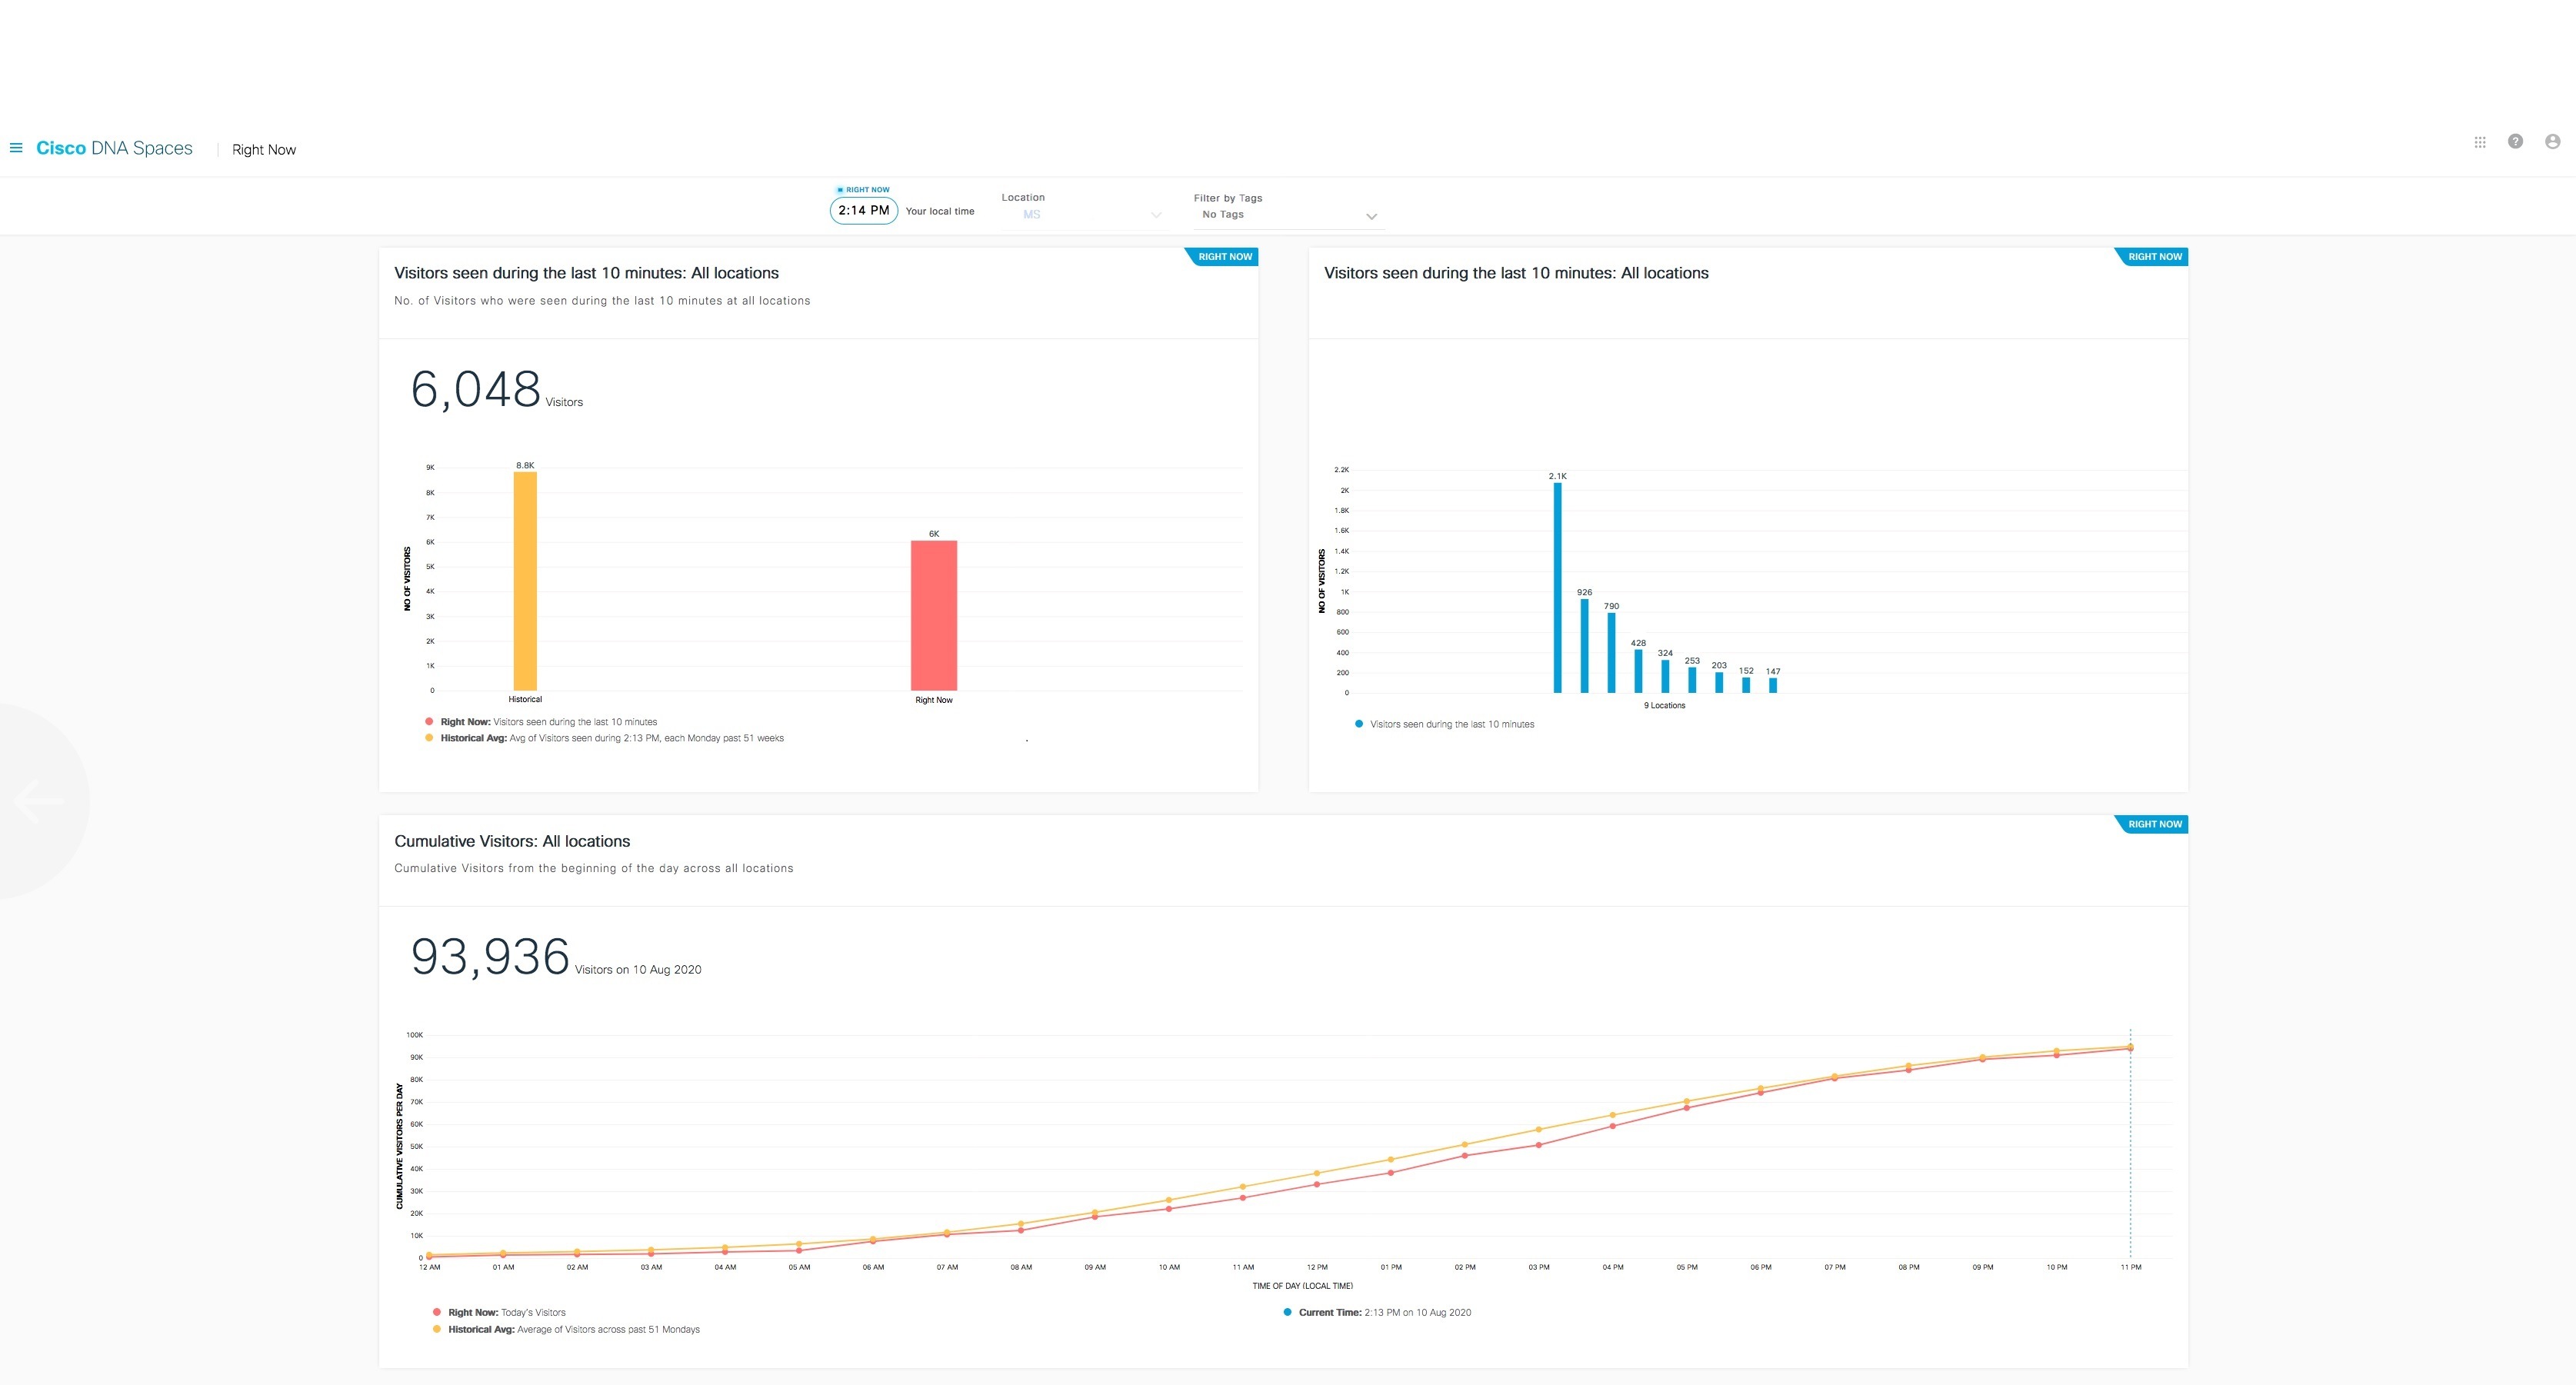Open the Filter by Tags dropdown

tap(1371, 216)
